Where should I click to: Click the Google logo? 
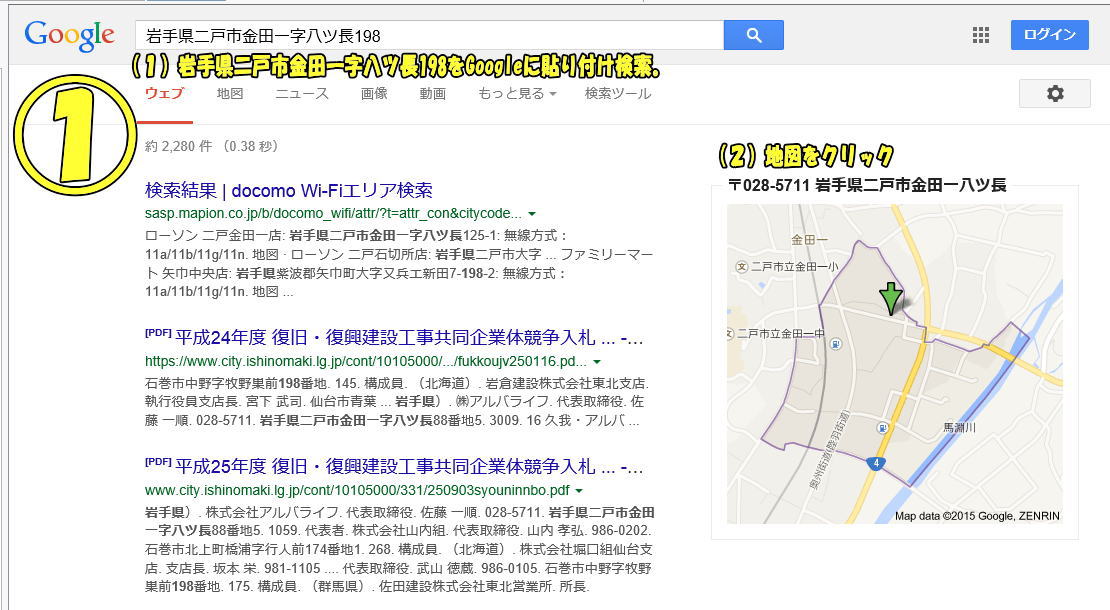(69, 35)
